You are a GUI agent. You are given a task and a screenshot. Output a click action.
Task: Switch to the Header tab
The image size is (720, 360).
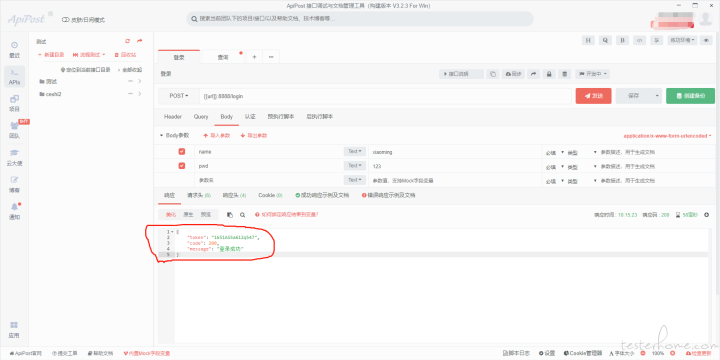point(173,117)
